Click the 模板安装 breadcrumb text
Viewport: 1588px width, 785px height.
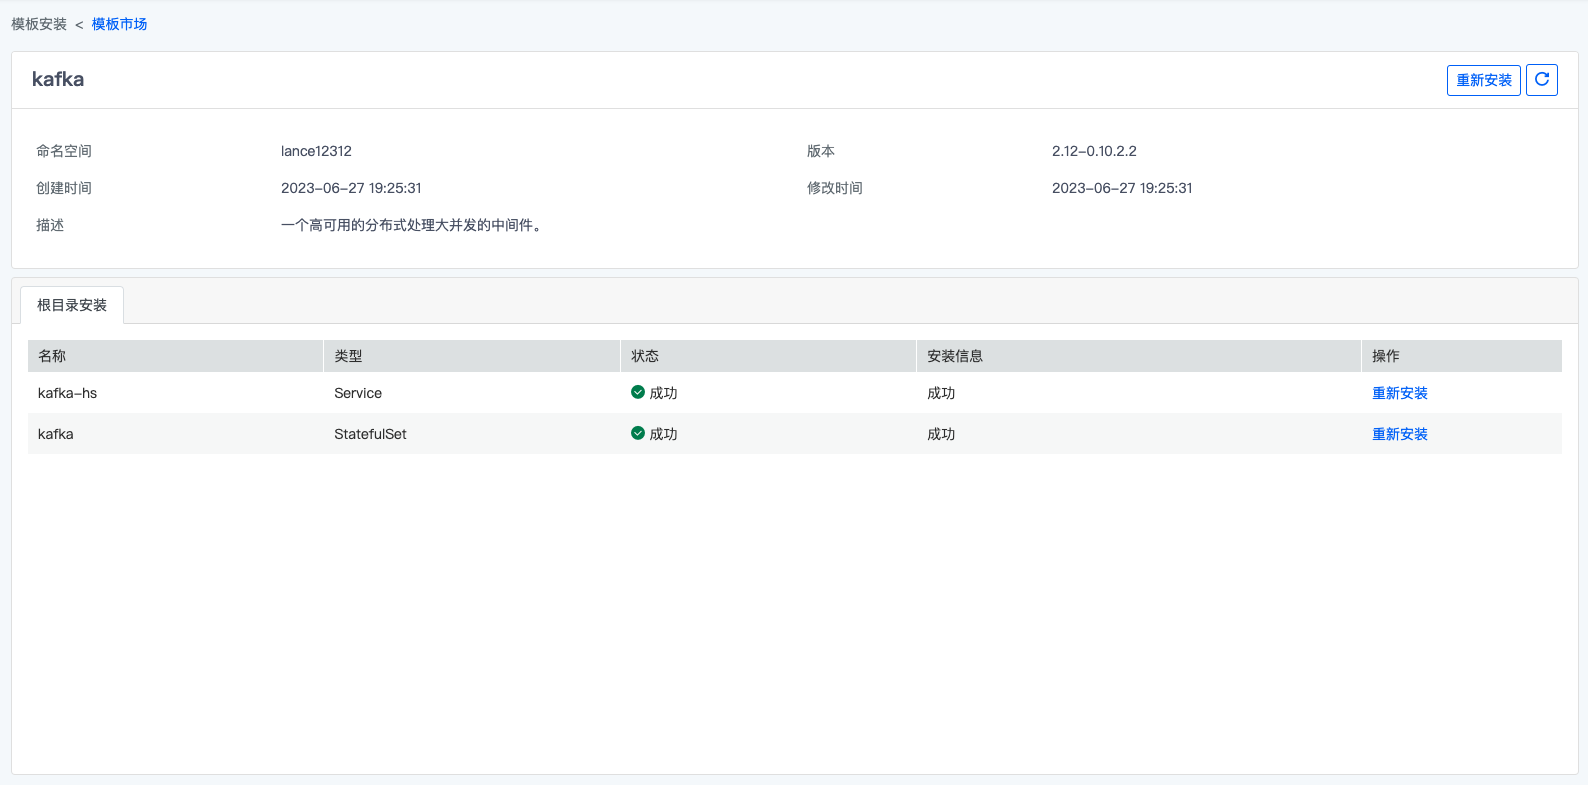[x=39, y=24]
